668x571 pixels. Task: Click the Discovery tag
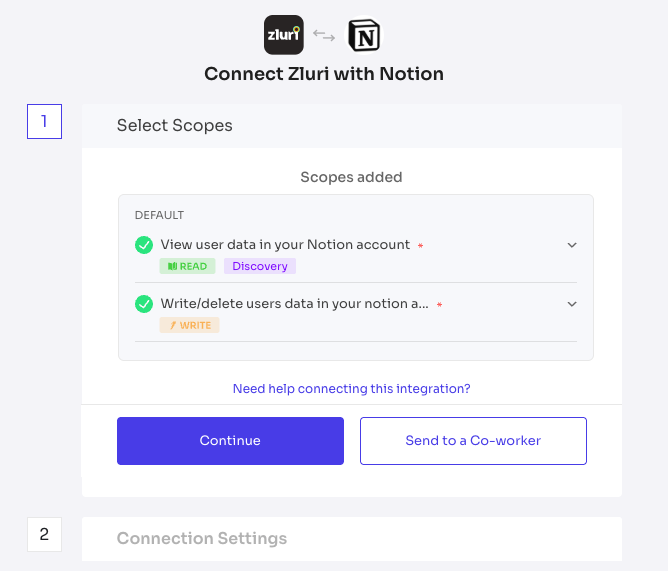260,266
